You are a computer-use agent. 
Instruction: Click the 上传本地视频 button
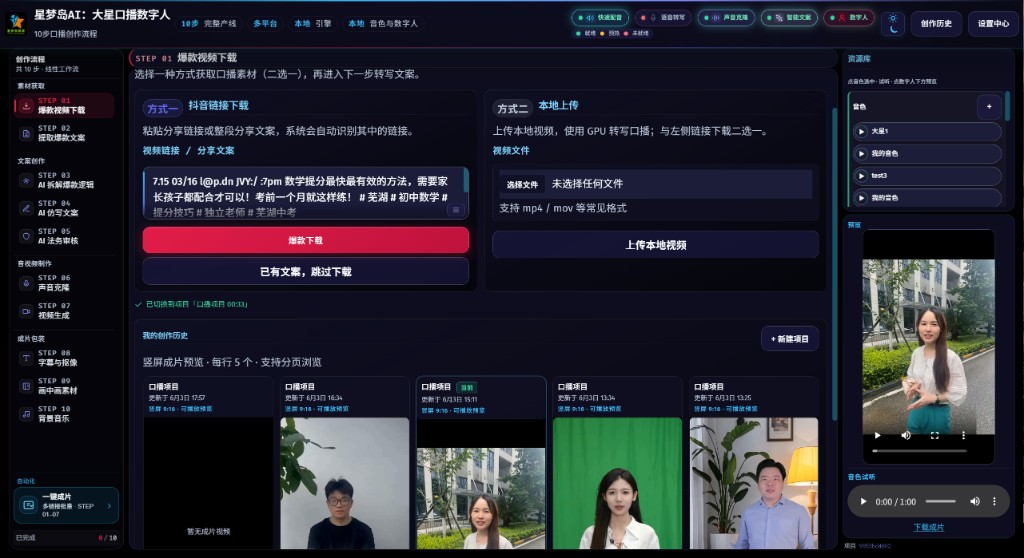[x=656, y=245]
